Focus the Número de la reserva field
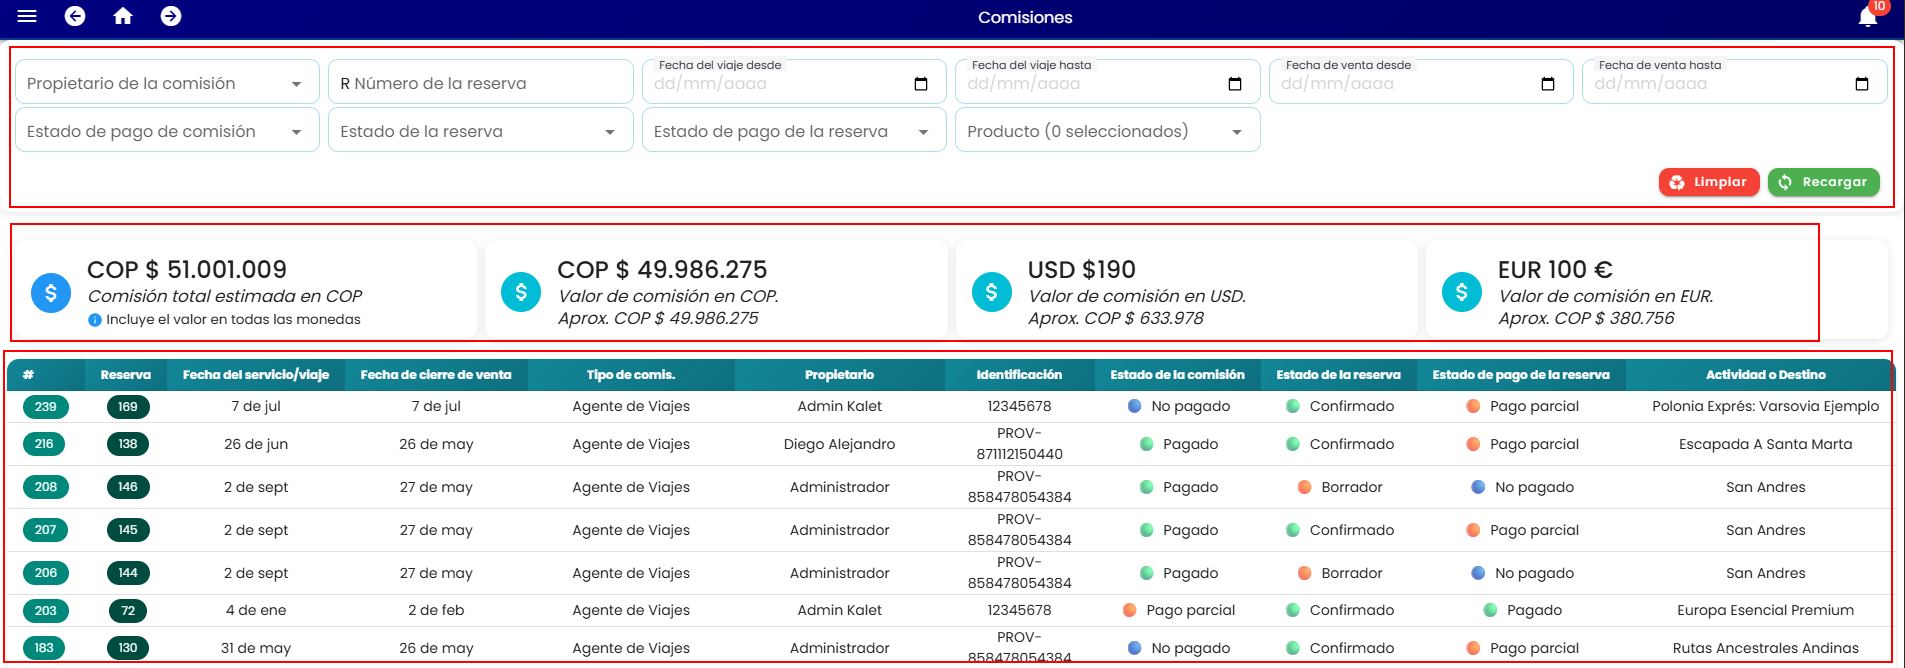 [480, 82]
